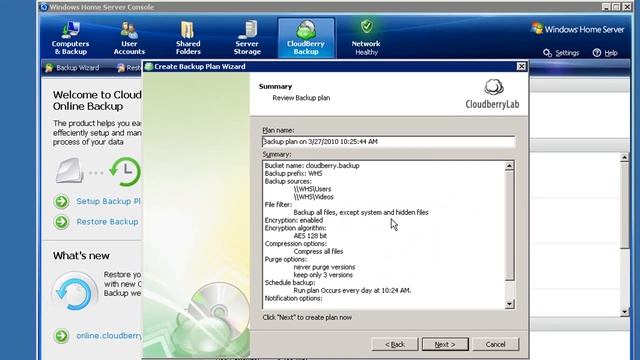Click the green arrow beside Restore Backup

click(x=62, y=222)
